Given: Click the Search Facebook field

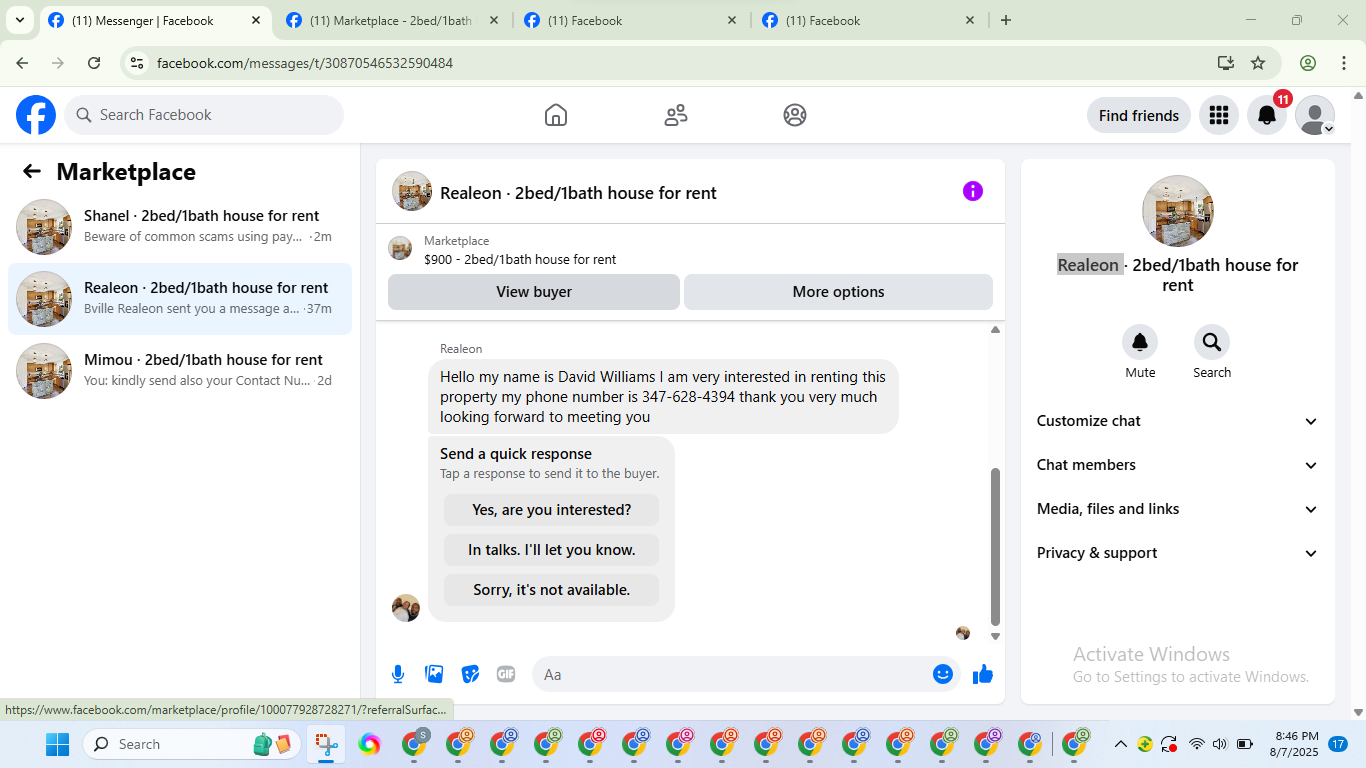Looking at the screenshot, I should click(204, 115).
